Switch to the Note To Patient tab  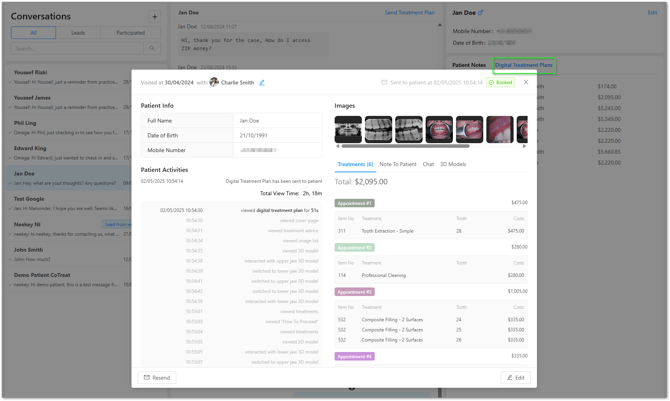pyautogui.click(x=398, y=164)
